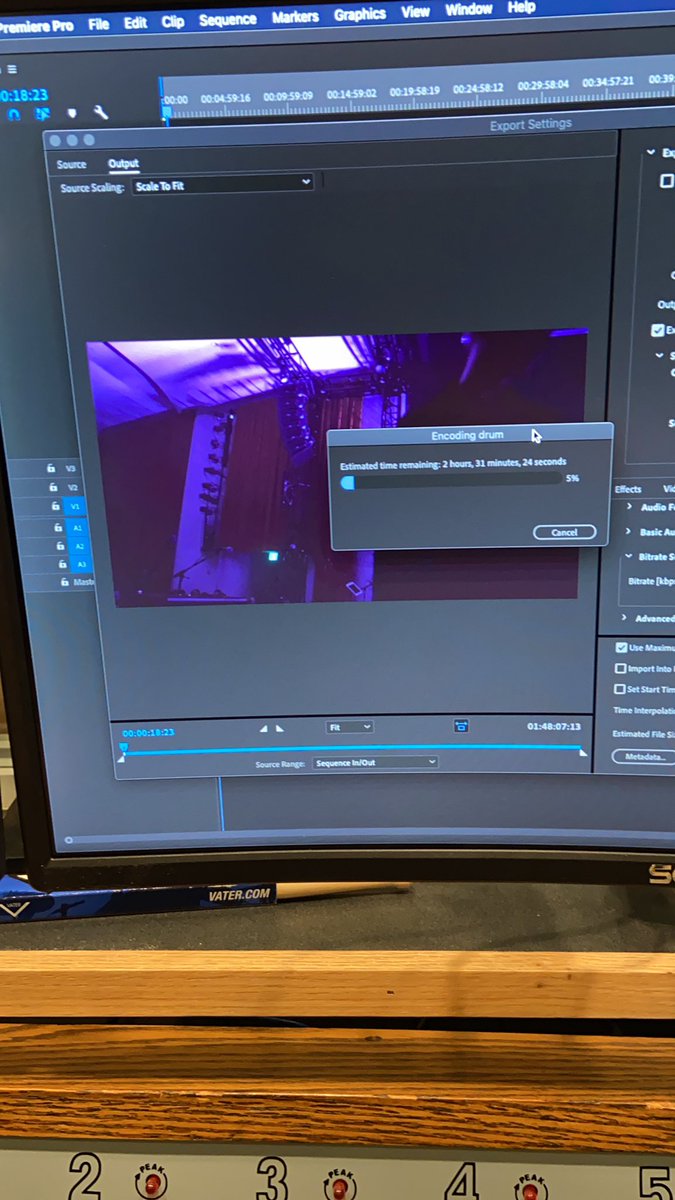The image size is (675, 1200).
Task: Click the export preview playhead marker
Action: click(124, 747)
